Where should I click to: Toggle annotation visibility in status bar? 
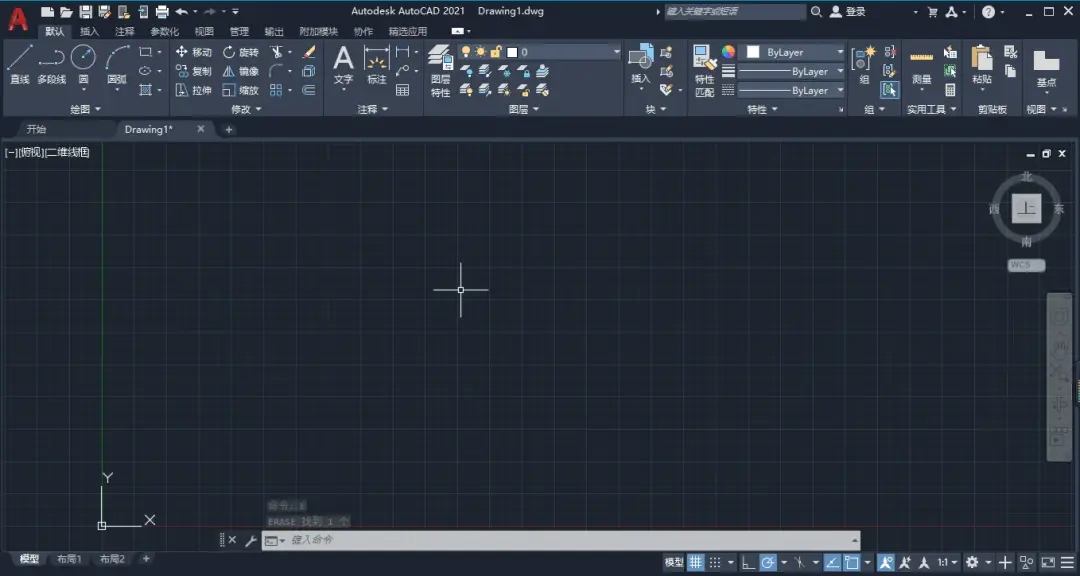pos(886,562)
